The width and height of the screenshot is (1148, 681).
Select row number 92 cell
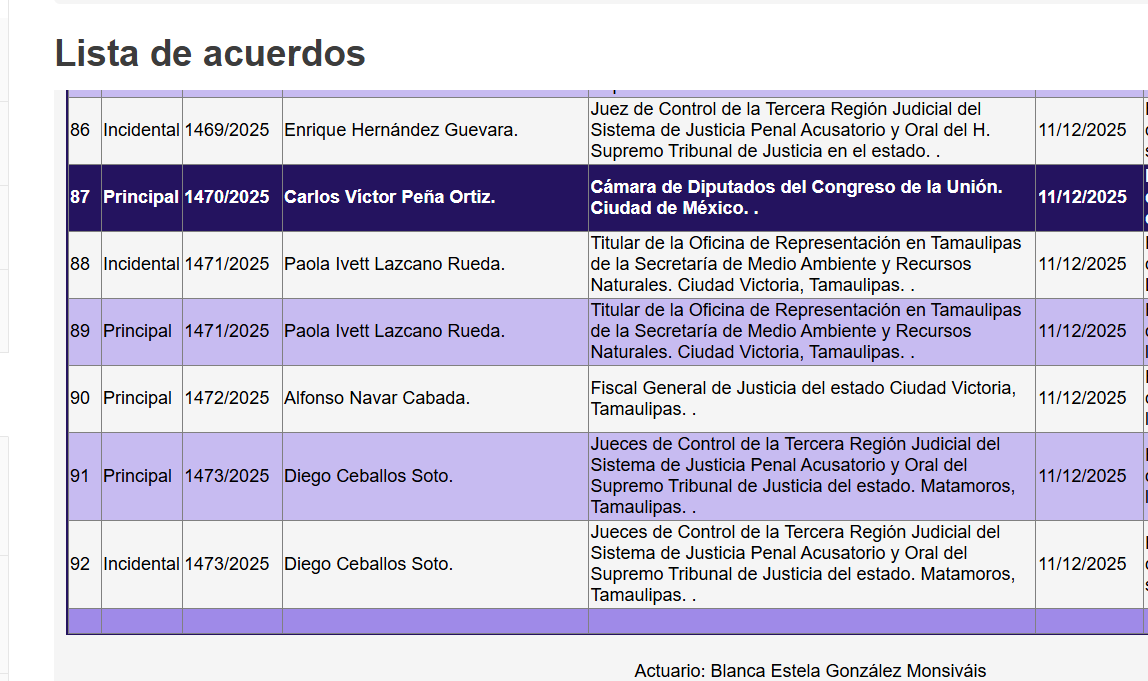point(80,564)
